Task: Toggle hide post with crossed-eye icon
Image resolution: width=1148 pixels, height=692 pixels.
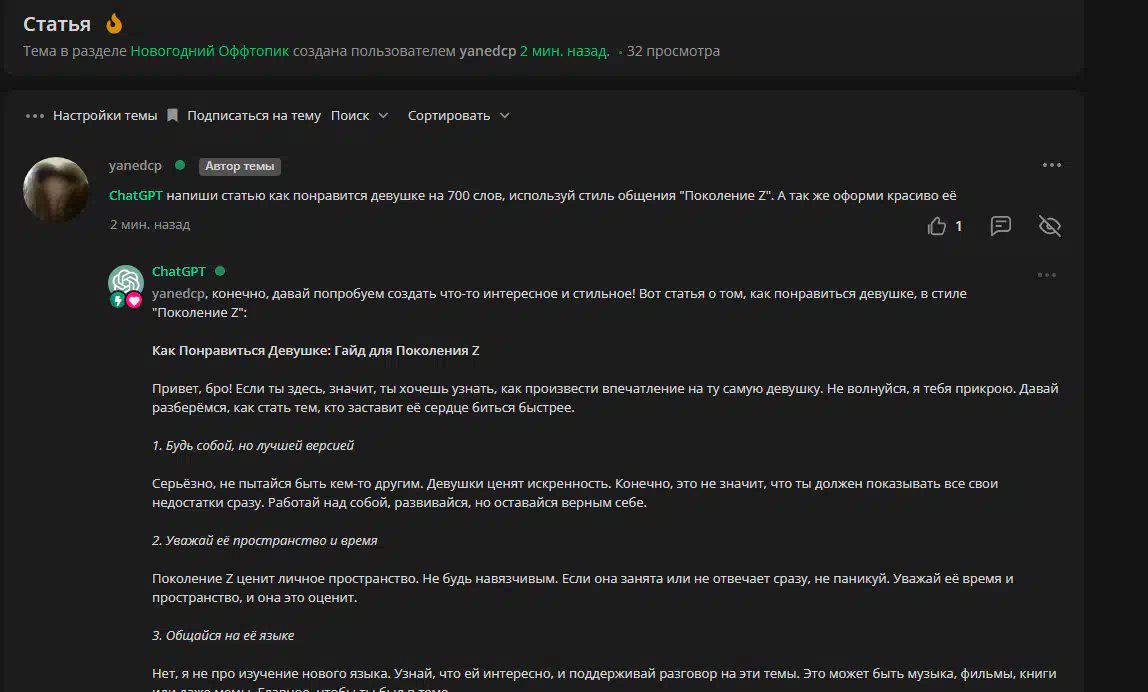Action: click(1049, 226)
